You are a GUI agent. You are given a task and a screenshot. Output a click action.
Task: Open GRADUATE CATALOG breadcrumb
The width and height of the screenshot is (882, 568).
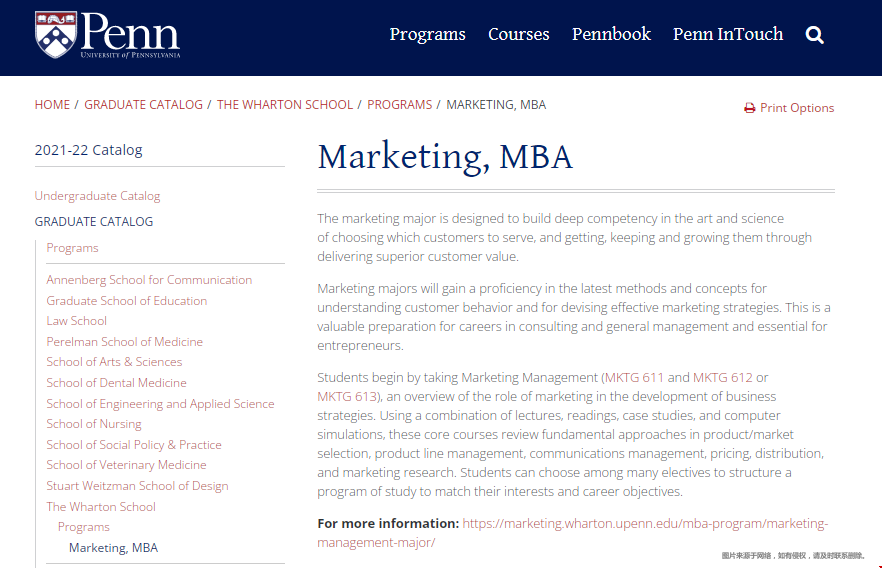click(143, 105)
